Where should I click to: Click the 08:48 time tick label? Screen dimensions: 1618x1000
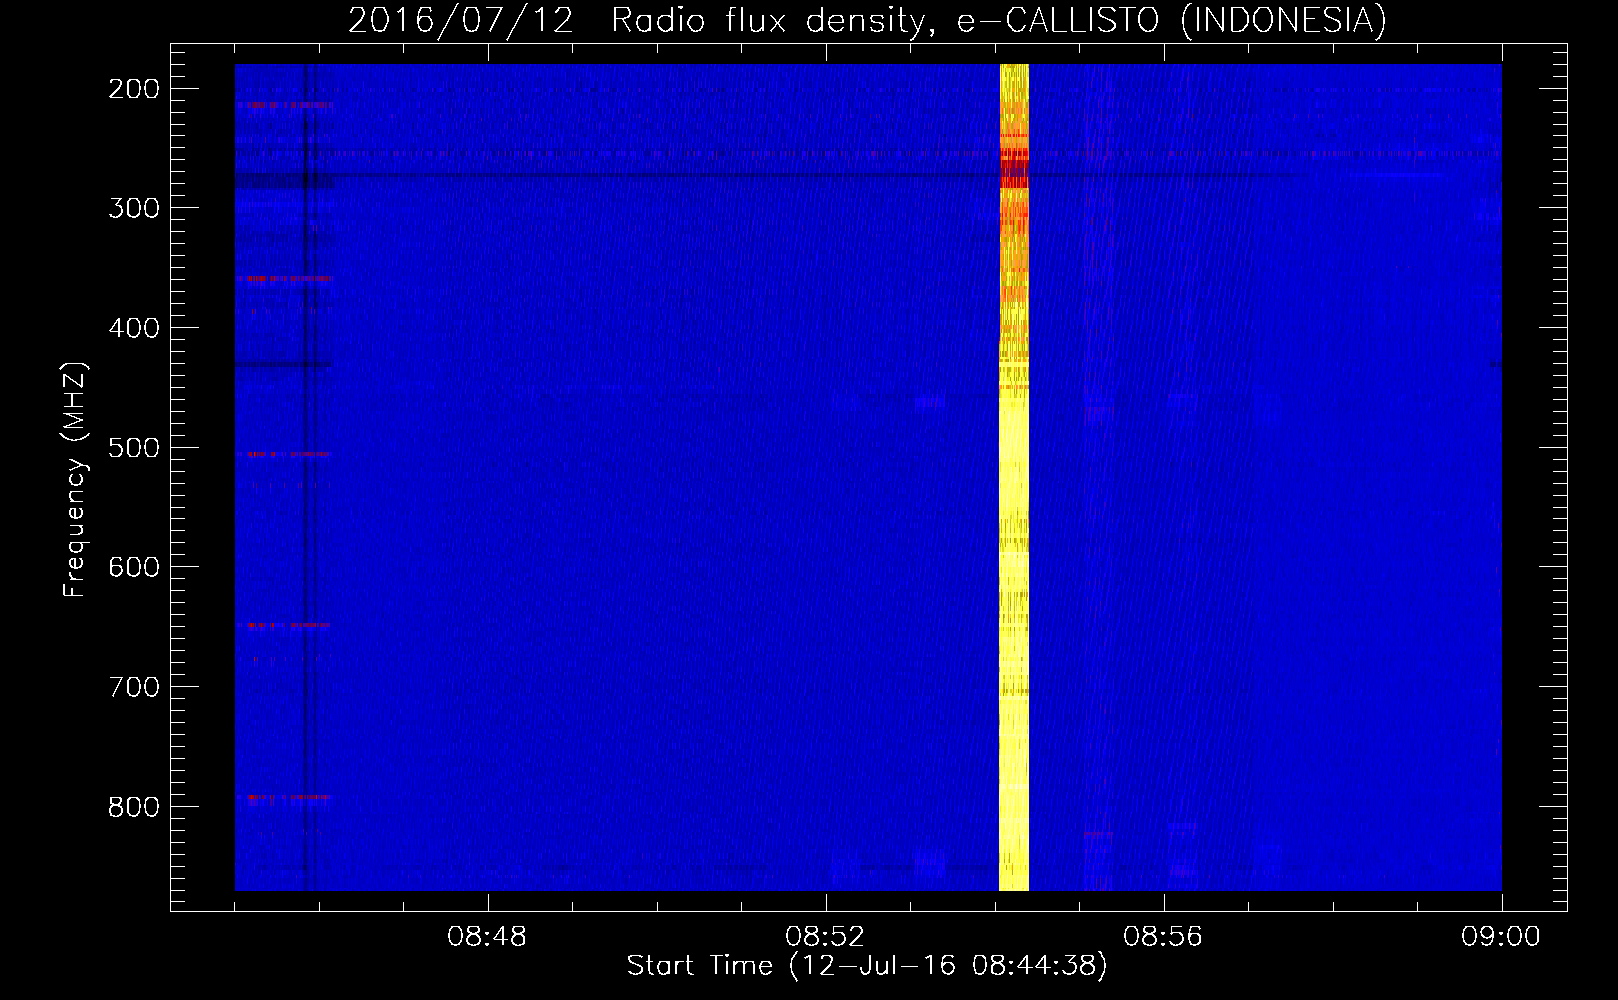click(x=487, y=937)
